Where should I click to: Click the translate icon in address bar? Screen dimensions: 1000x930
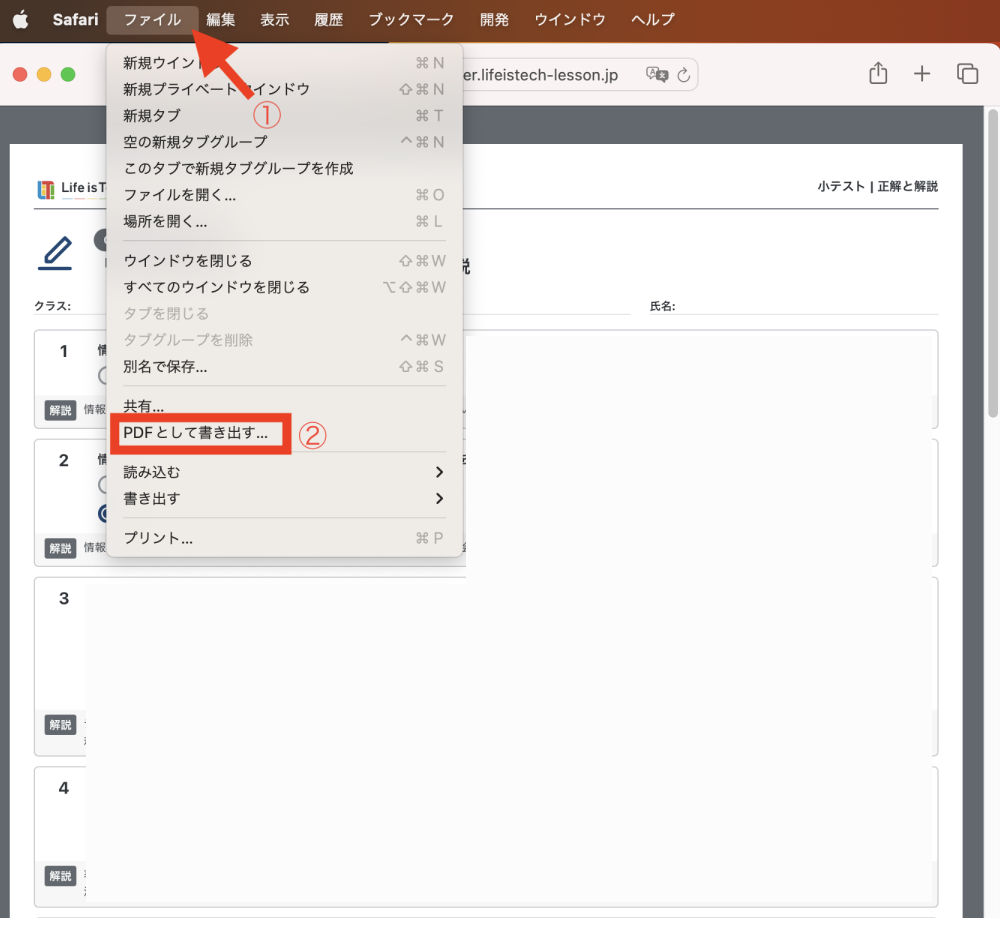coord(656,74)
